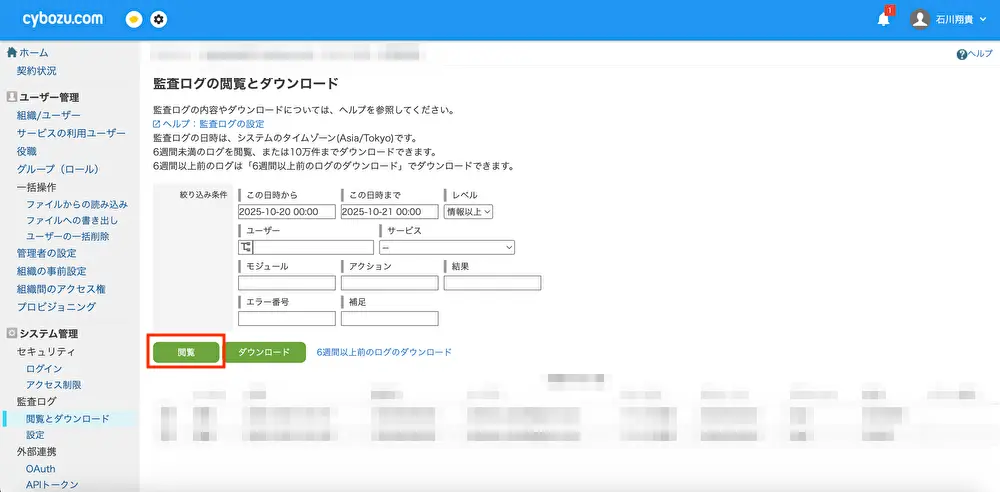Open the gear settings icon in header
This screenshot has height=492, width=1000.
(159, 20)
